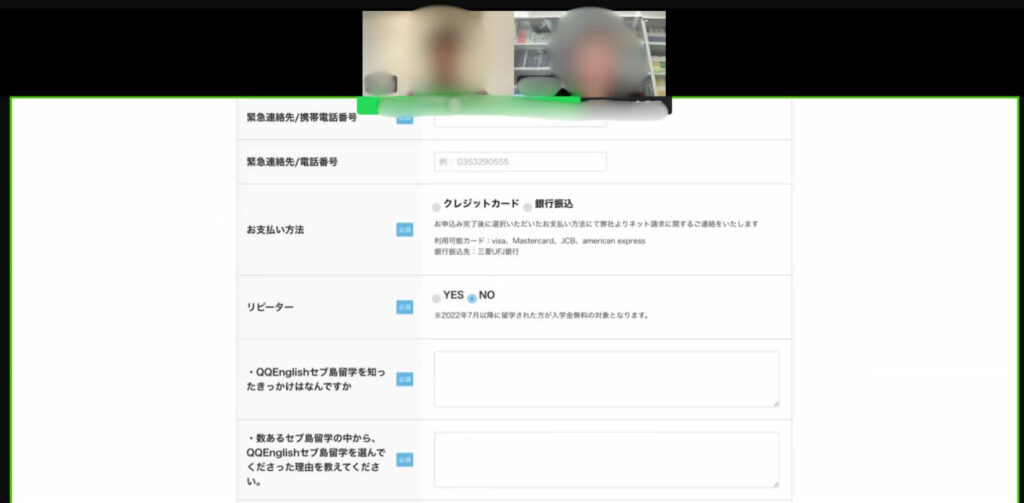Select the 銀行振込 payment radio button

click(528, 207)
